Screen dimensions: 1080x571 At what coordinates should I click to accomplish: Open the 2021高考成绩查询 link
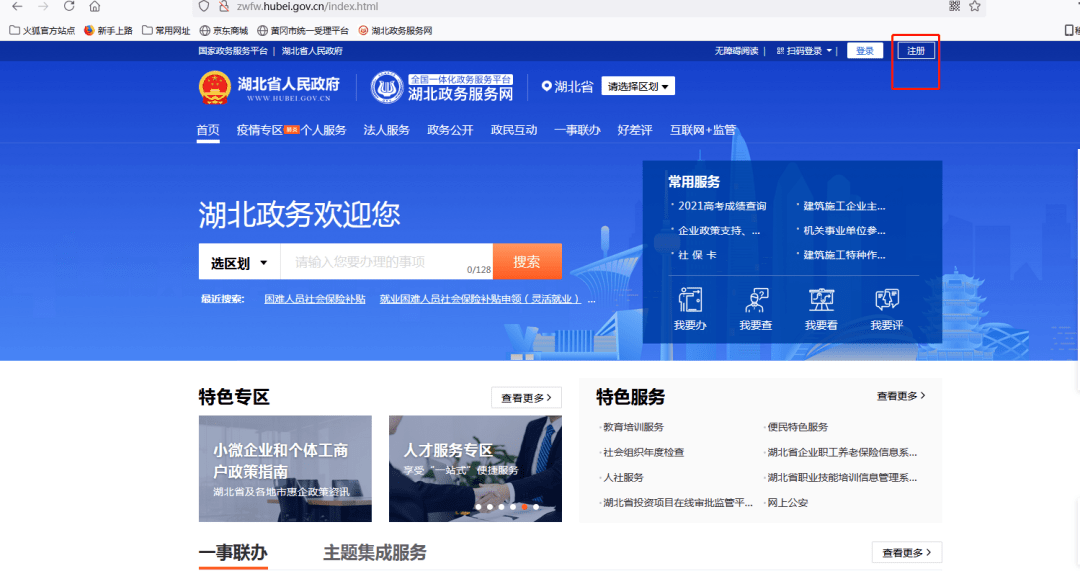pos(721,206)
